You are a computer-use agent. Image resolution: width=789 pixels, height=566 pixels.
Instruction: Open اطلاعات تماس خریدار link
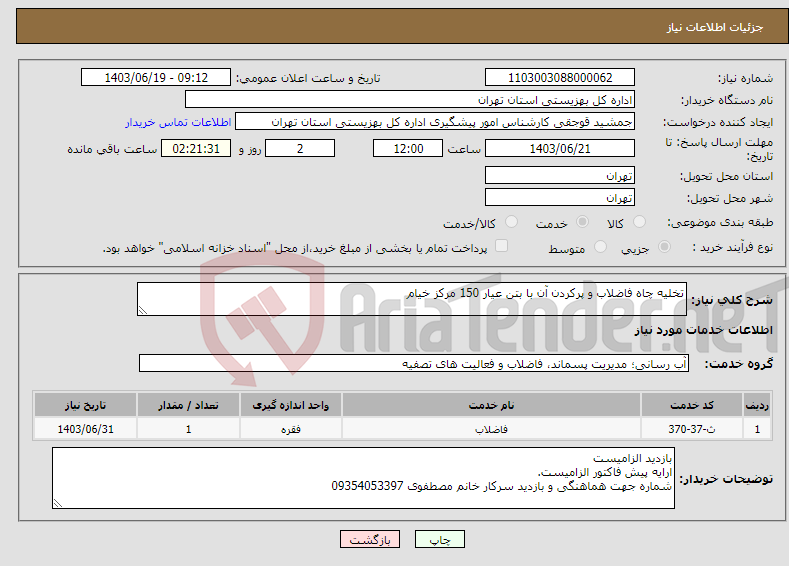tap(178, 122)
